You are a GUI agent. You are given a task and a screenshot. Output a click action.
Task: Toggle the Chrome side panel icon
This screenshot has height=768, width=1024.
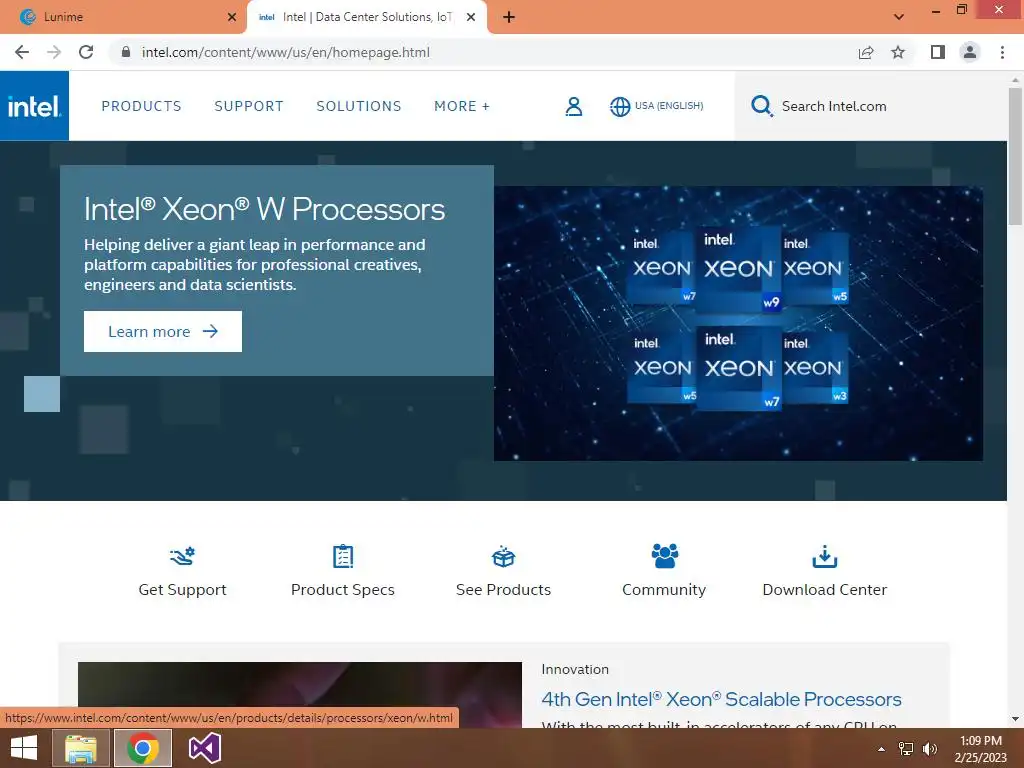(938, 52)
